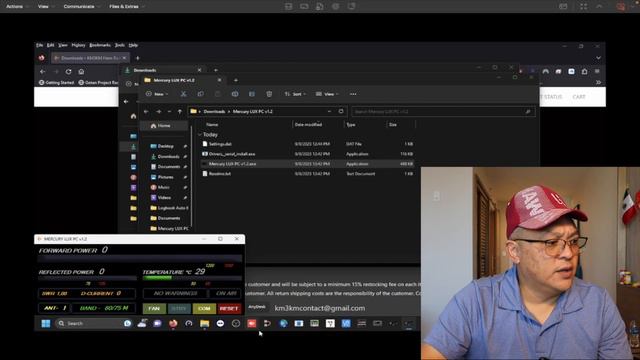The image size is (640, 360).
Task: Open the Firefox Tools menu
Action: pos(120,45)
